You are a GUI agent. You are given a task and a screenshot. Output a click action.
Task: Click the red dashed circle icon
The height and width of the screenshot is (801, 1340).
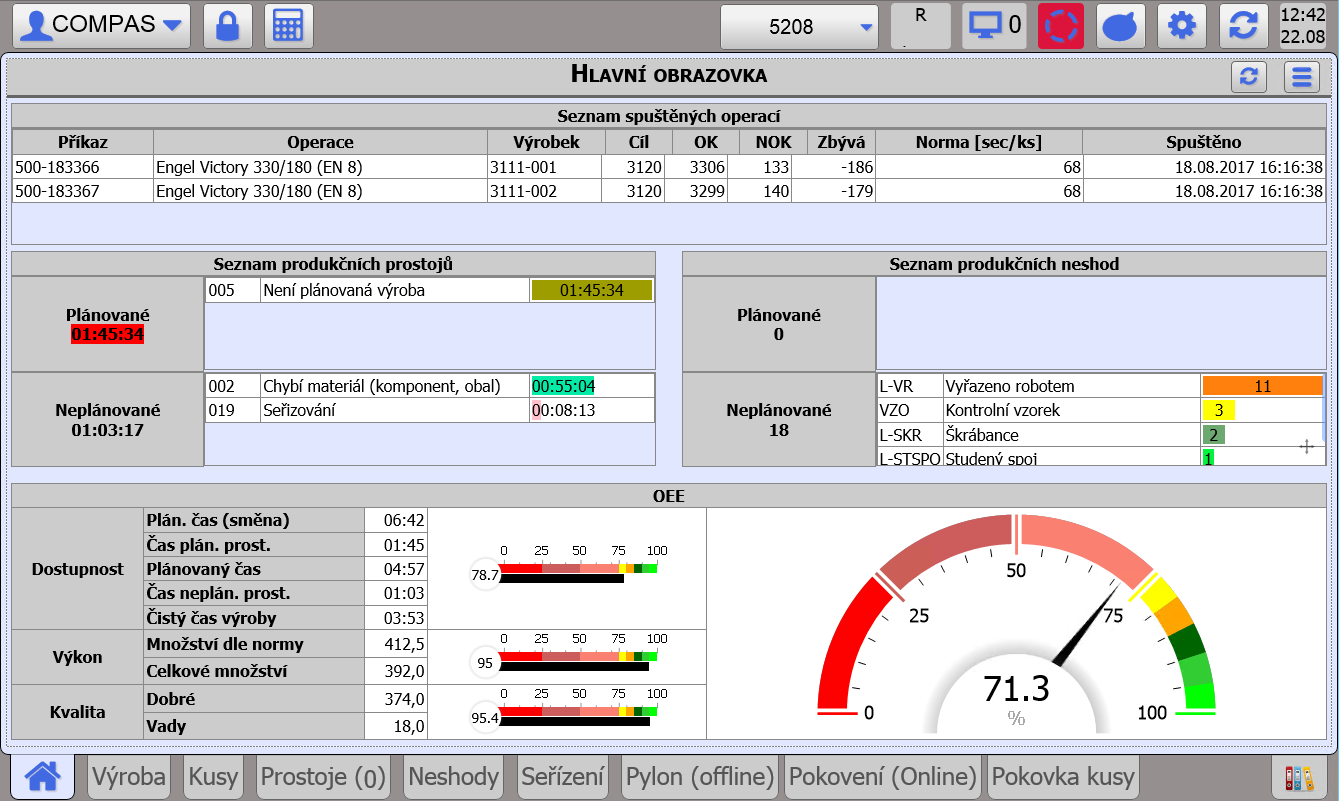[1061, 26]
